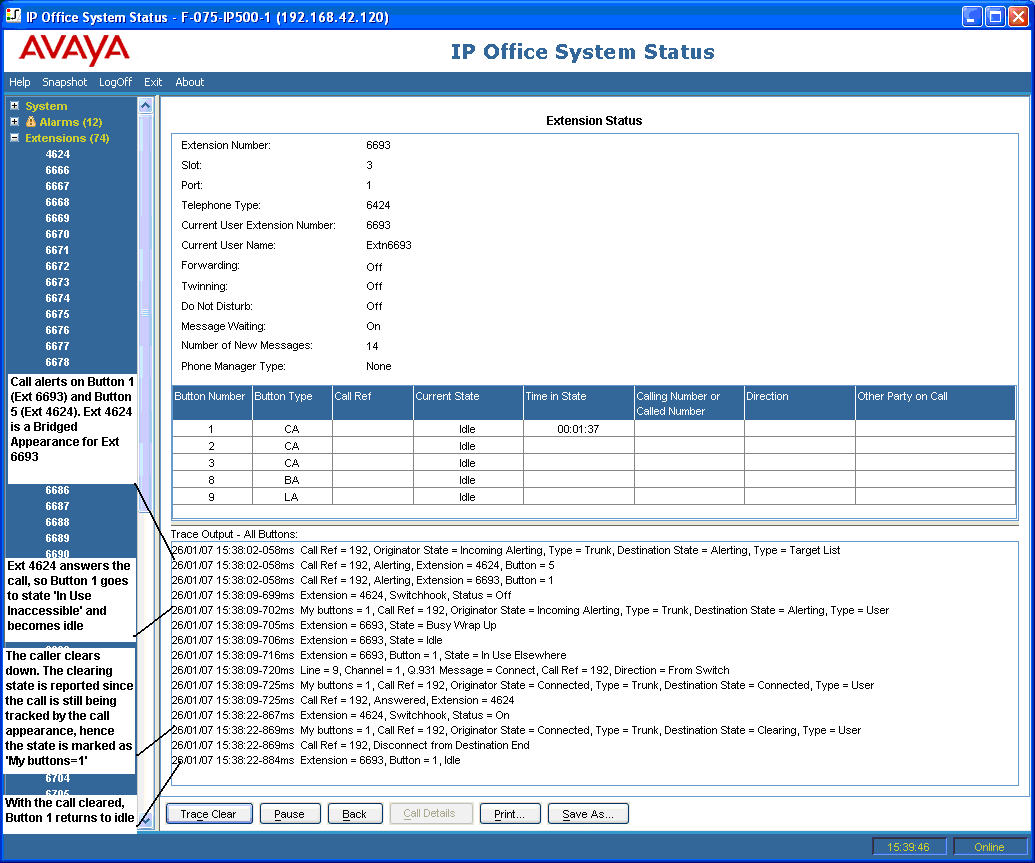Select extension 6677 in the tree
The width and height of the screenshot is (1035, 863).
(x=57, y=346)
